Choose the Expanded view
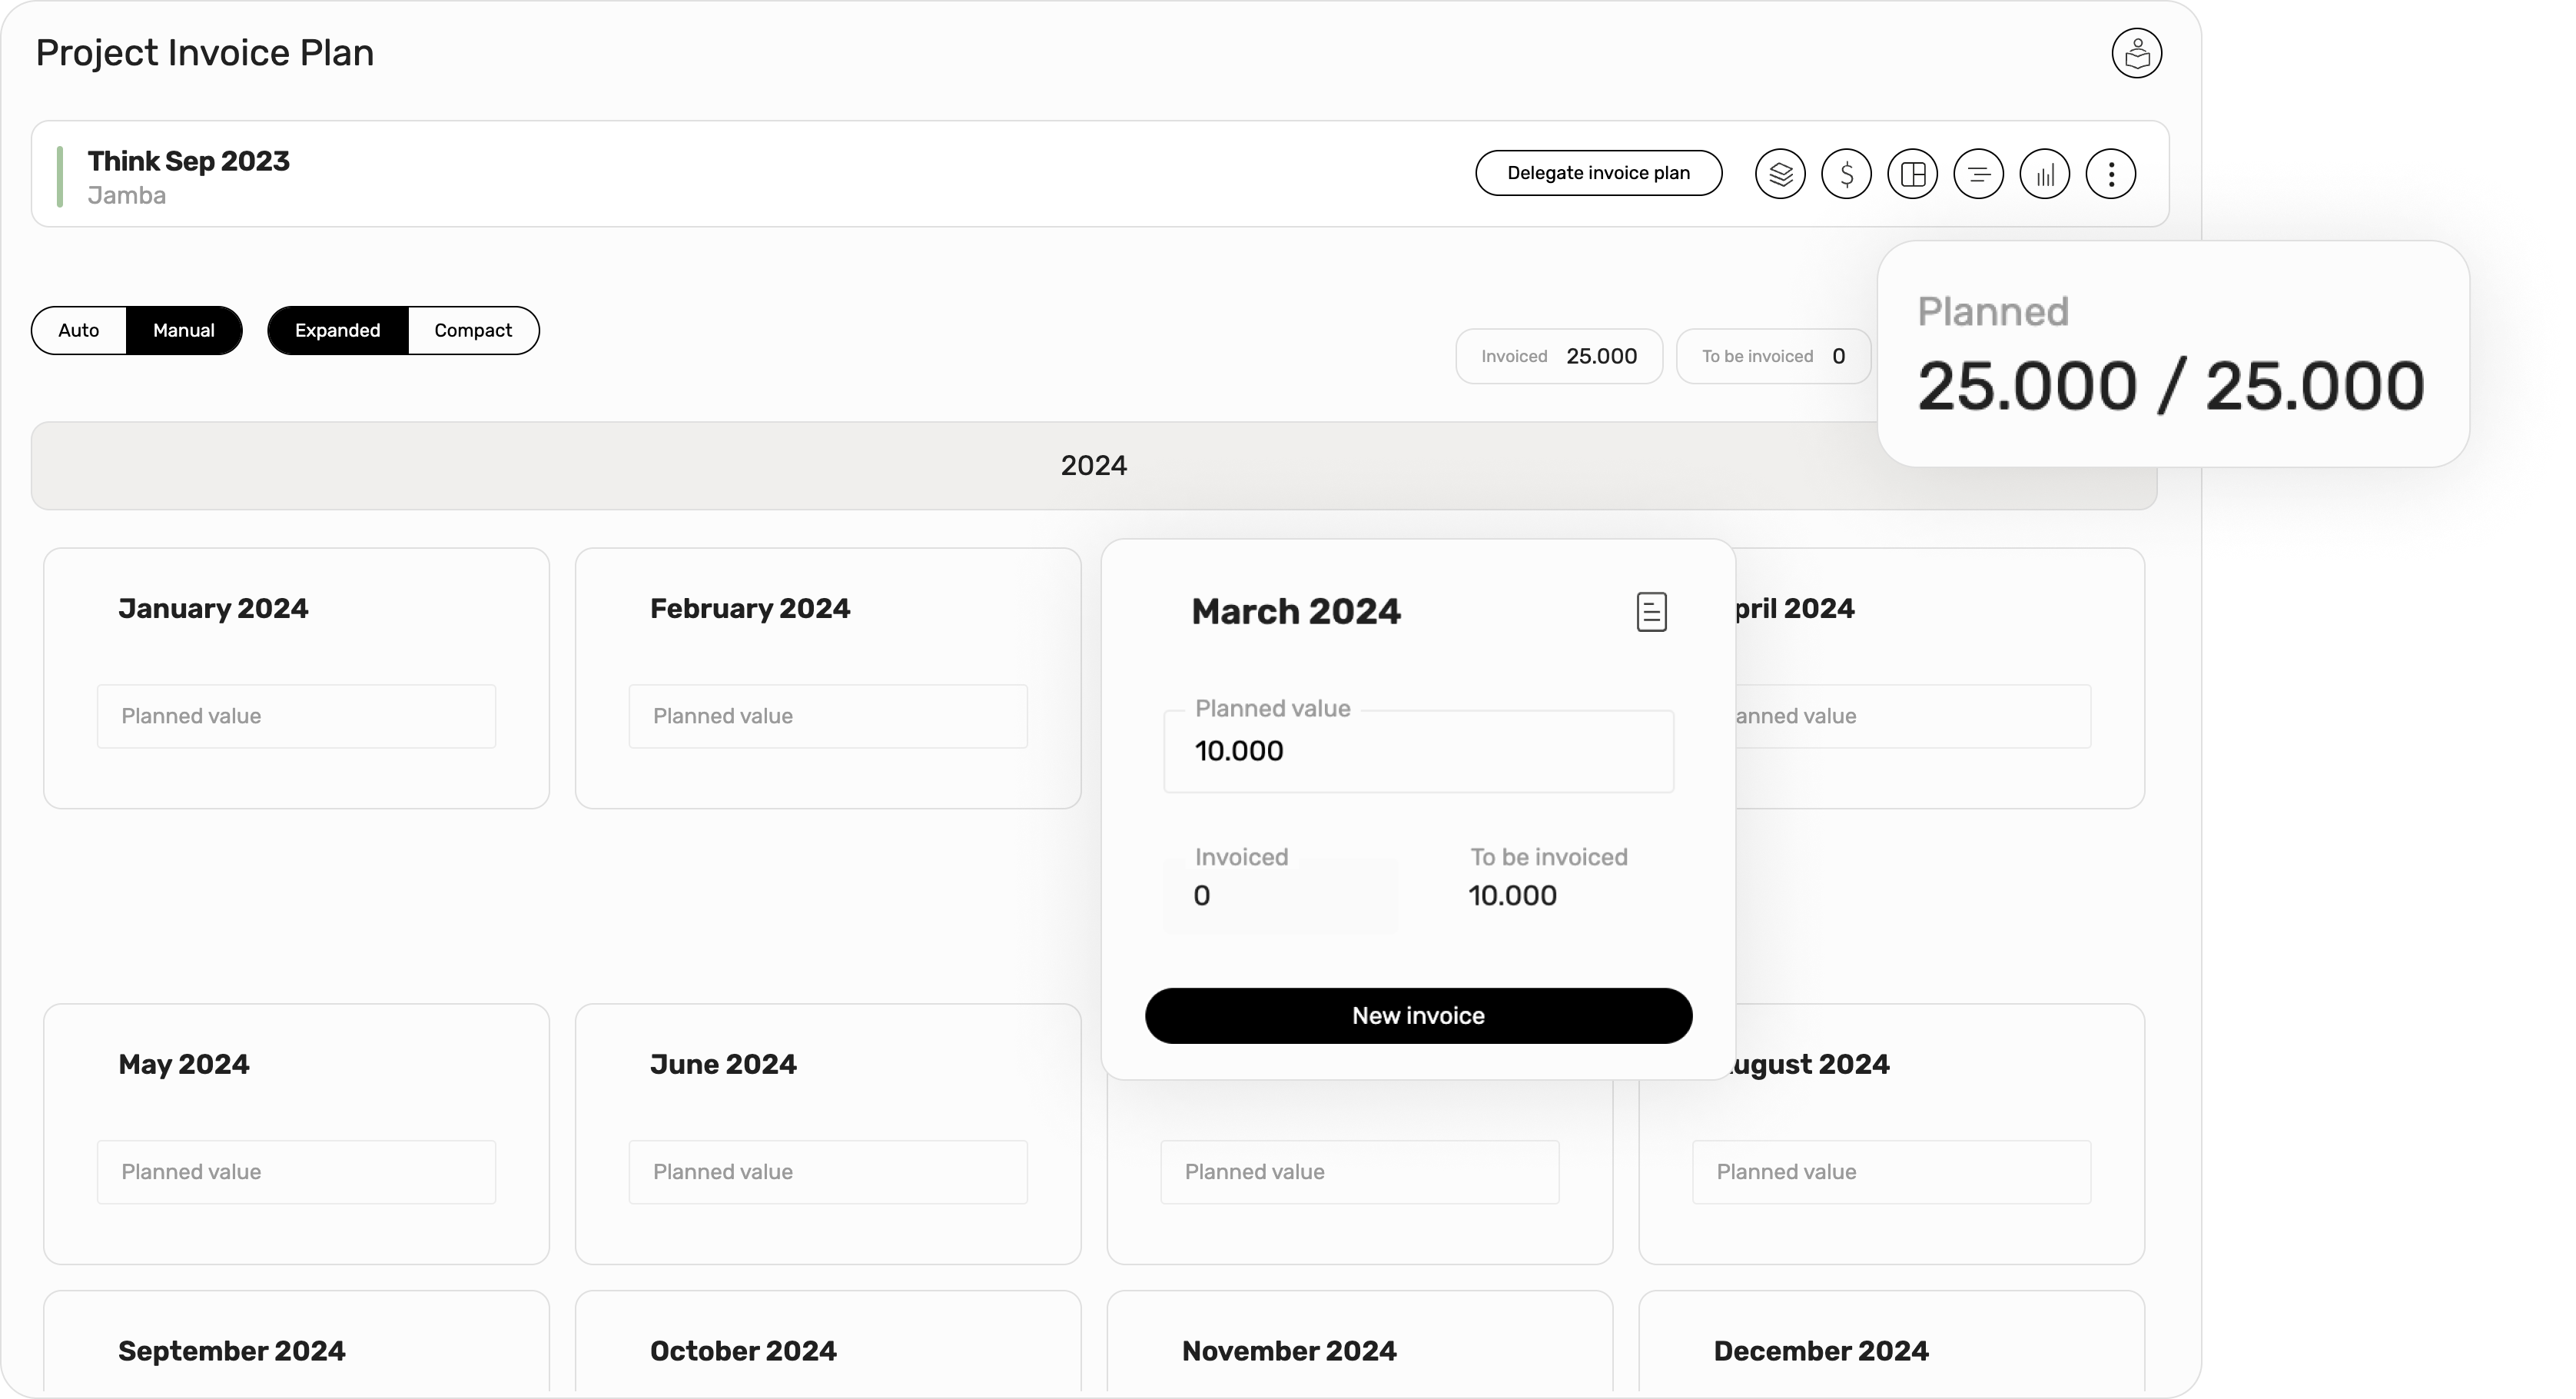2576x1399 pixels. [x=338, y=331]
